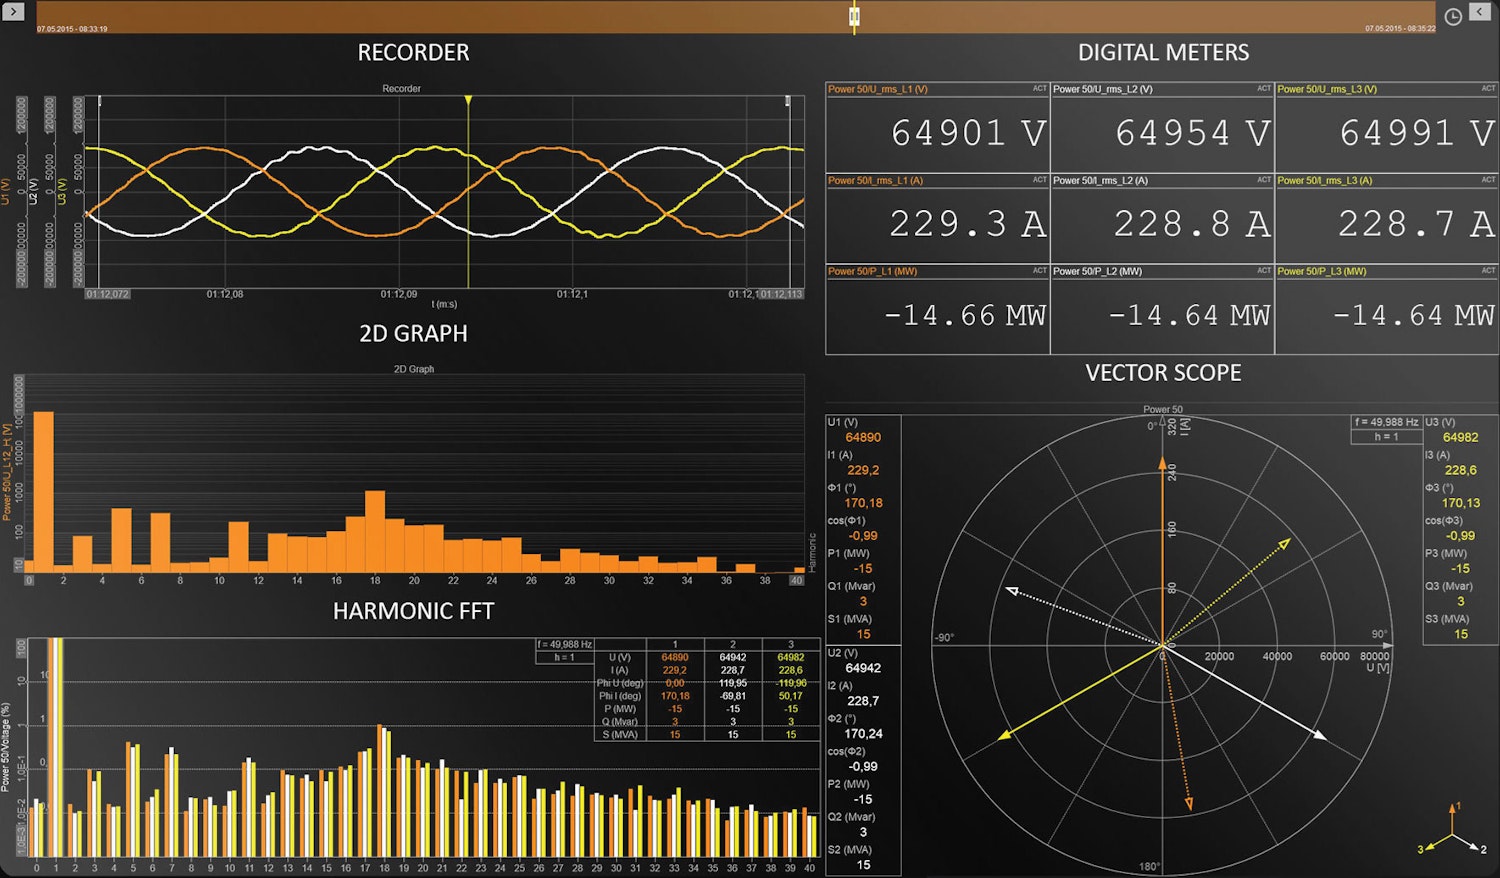Click the timeline start timestamp 08:33:19
1500x878 pixels.
[x=72, y=29]
